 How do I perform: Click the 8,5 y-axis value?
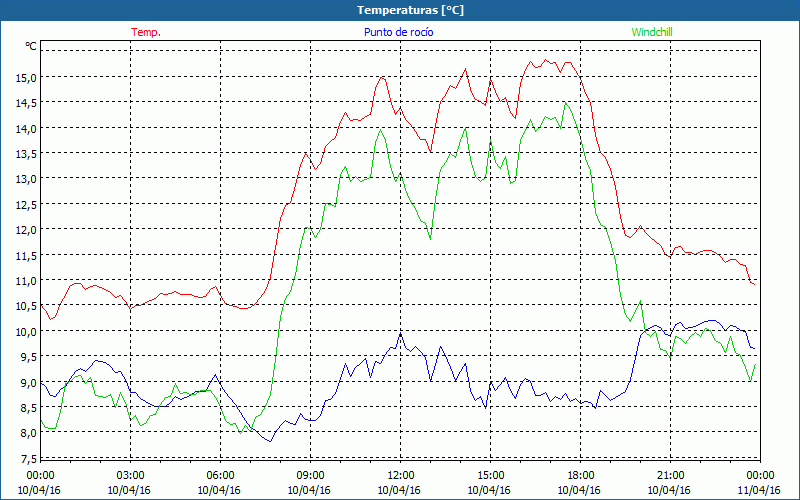(30, 408)
